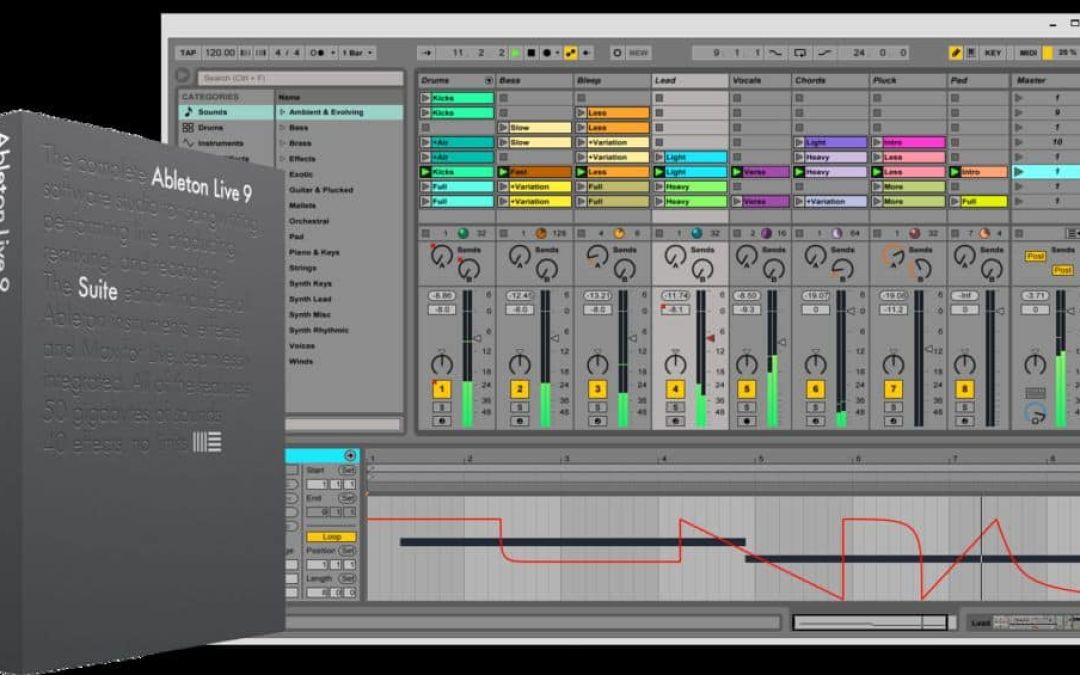The height and width of the screenshot is (675, 1080).
Task: Toggle track activator 8 on Pad
Action: (x=964, y=389)
